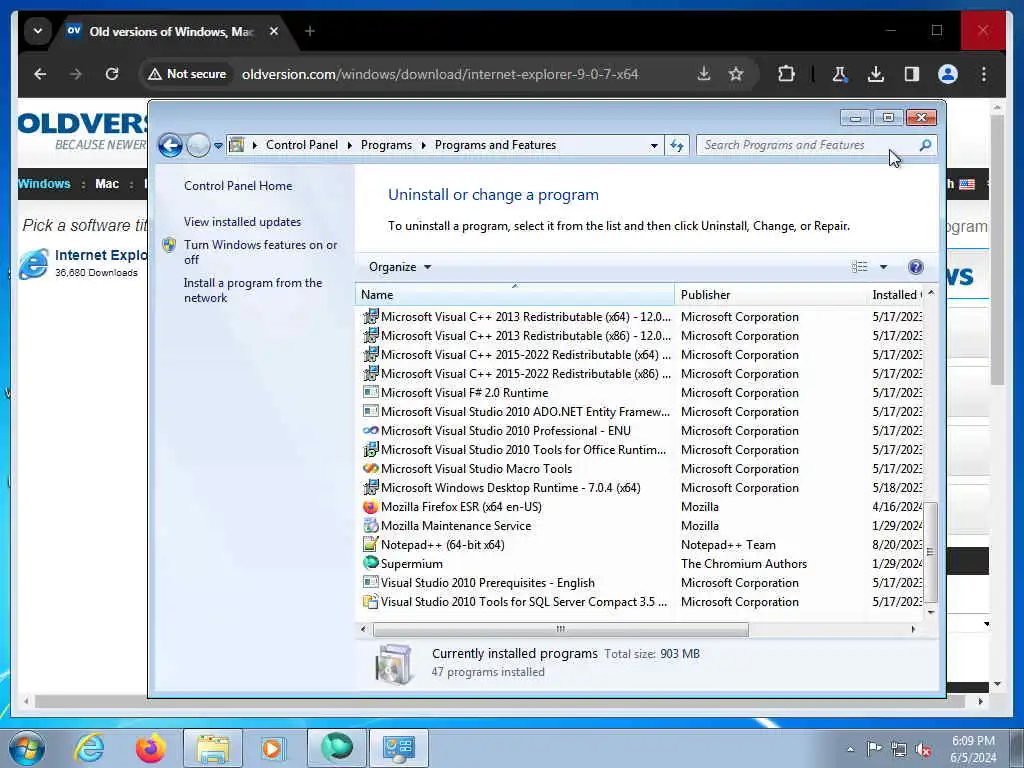Bookmark this page with the star icon
The image size is (1024, 768).
pos(736,74)
